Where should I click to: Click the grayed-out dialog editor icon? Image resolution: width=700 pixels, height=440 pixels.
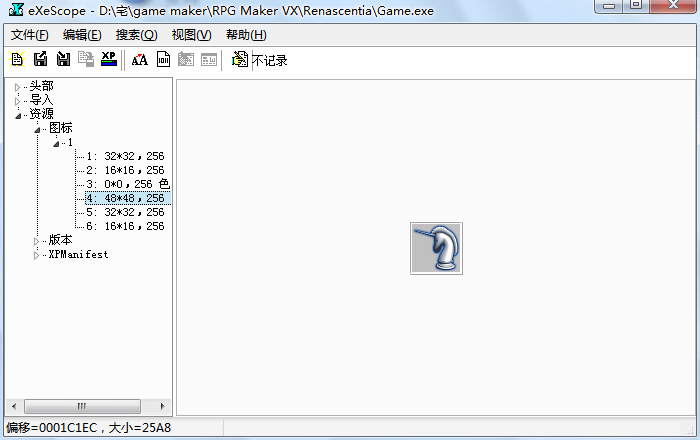(208, 59)
